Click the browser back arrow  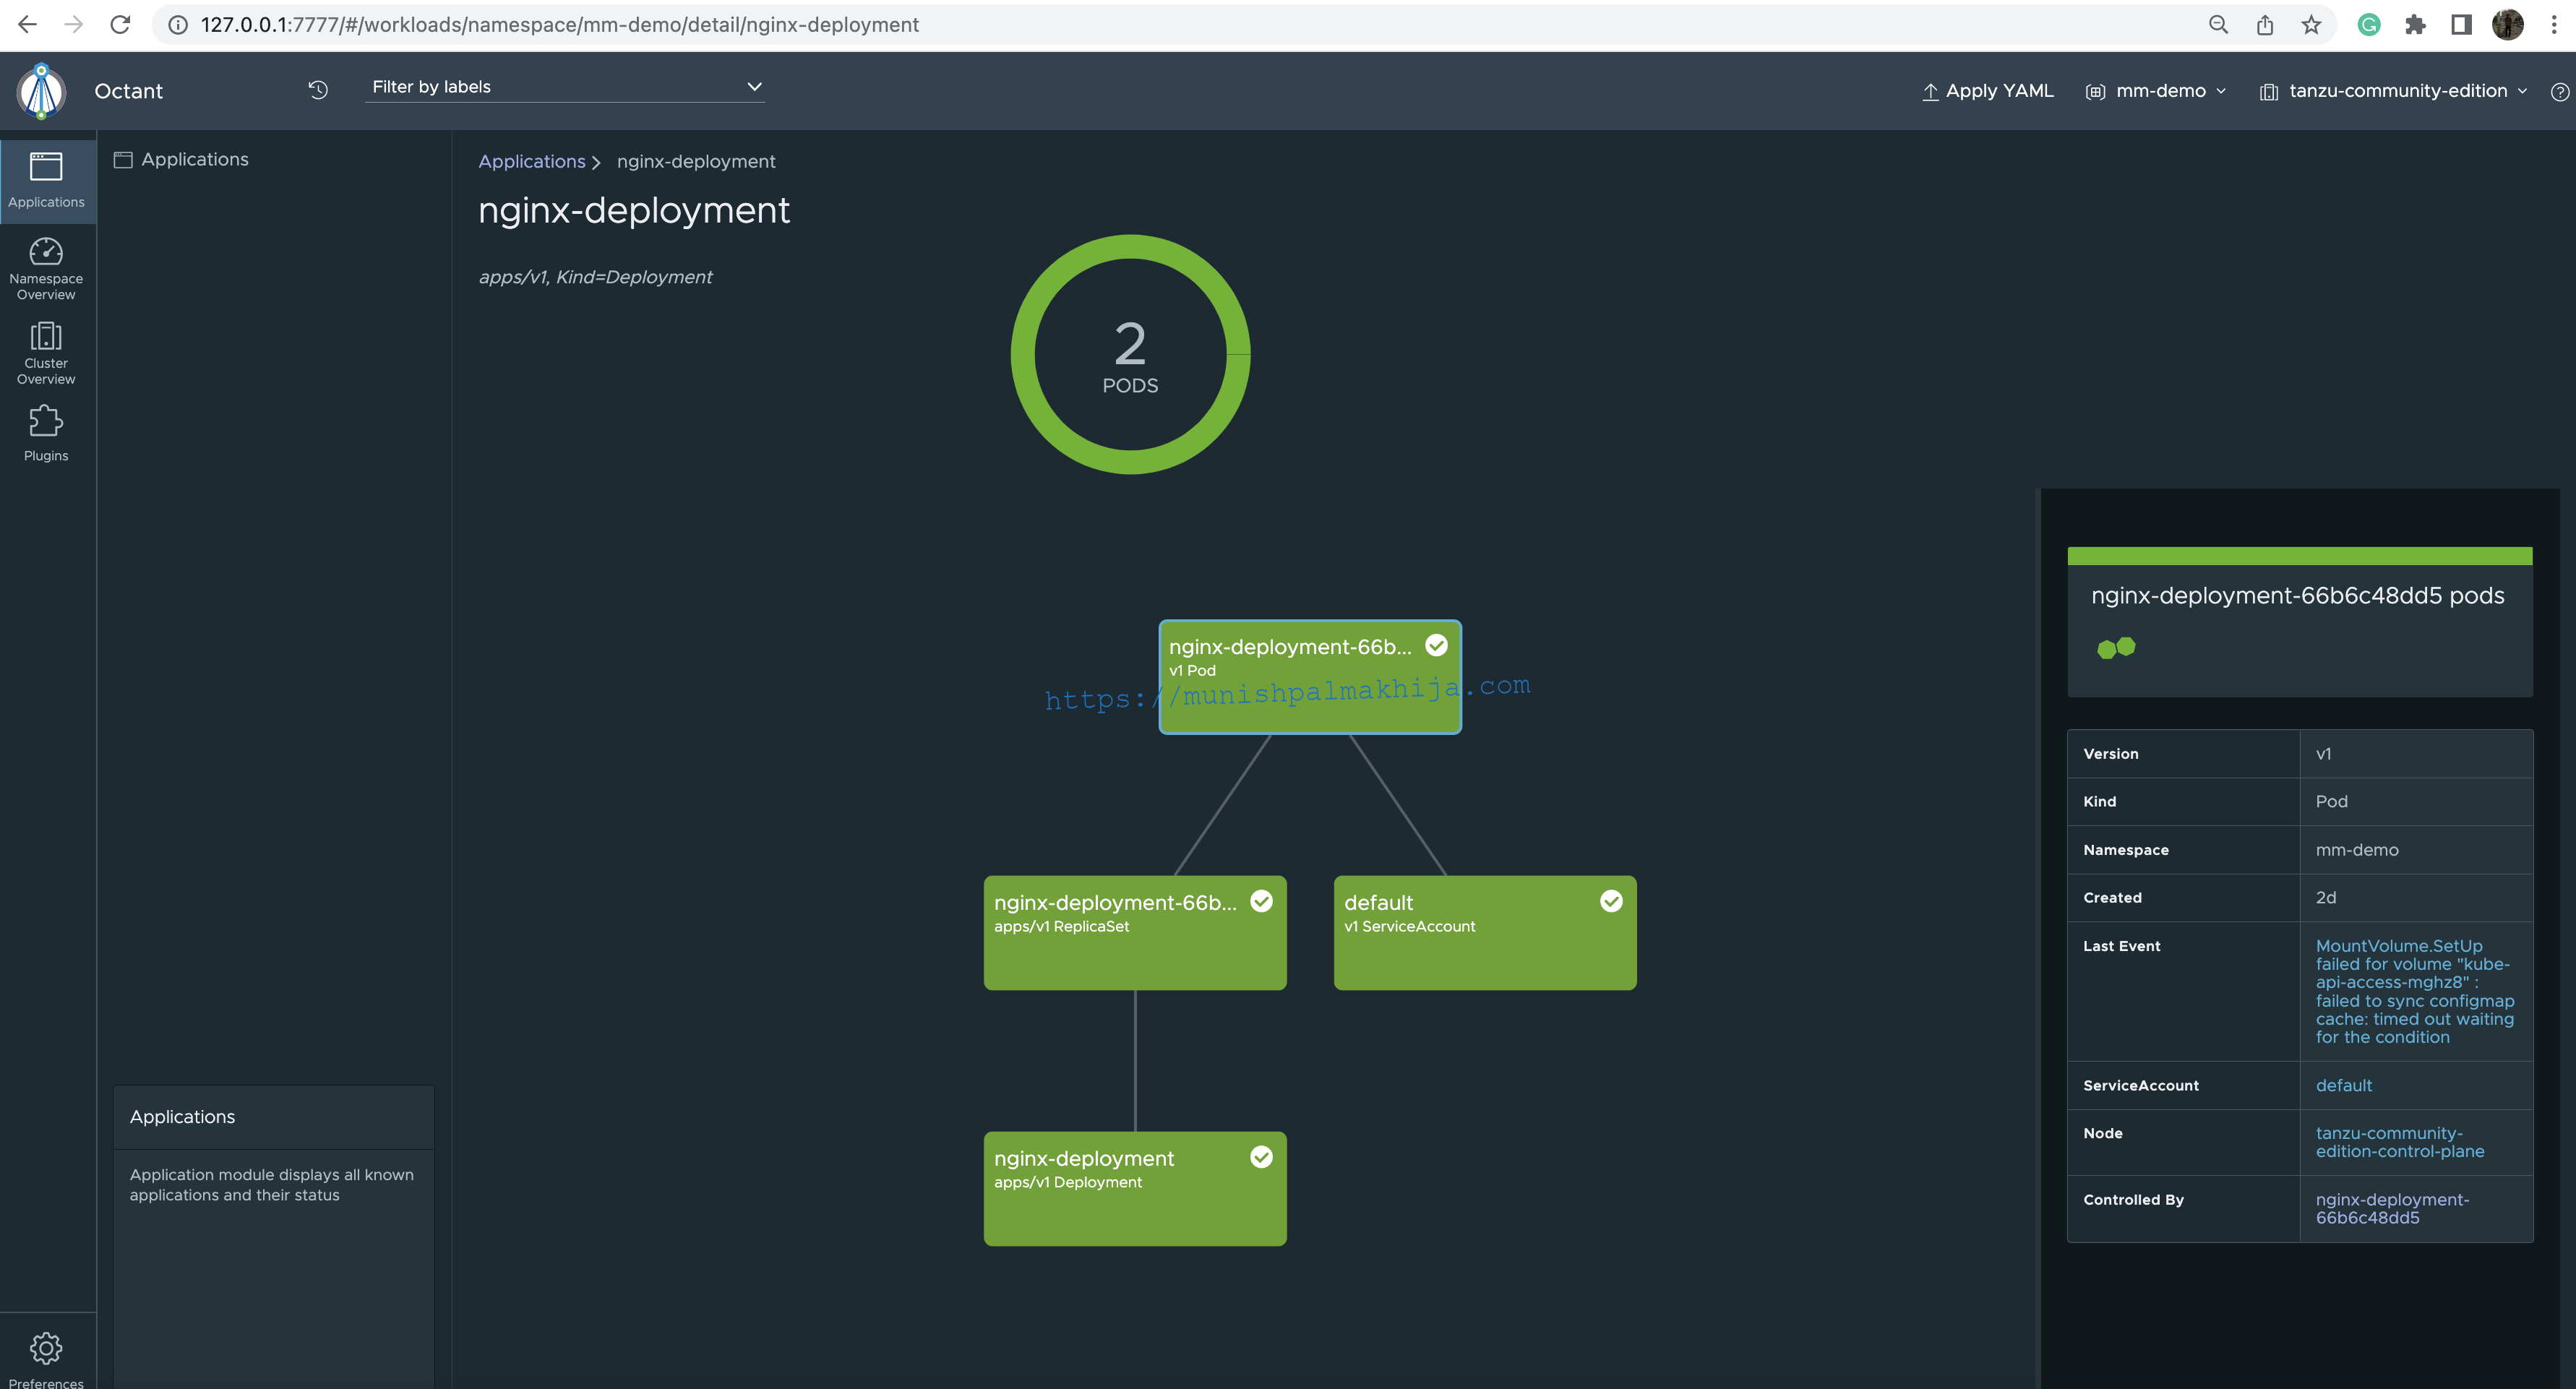[27, 24]
